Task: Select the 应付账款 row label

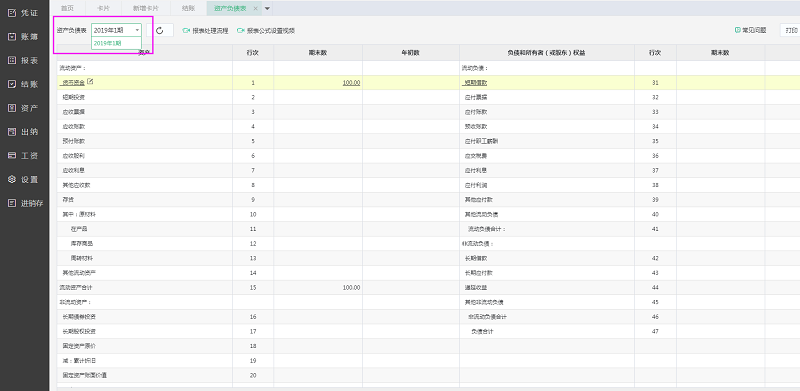Action: (x=476, y=112)
